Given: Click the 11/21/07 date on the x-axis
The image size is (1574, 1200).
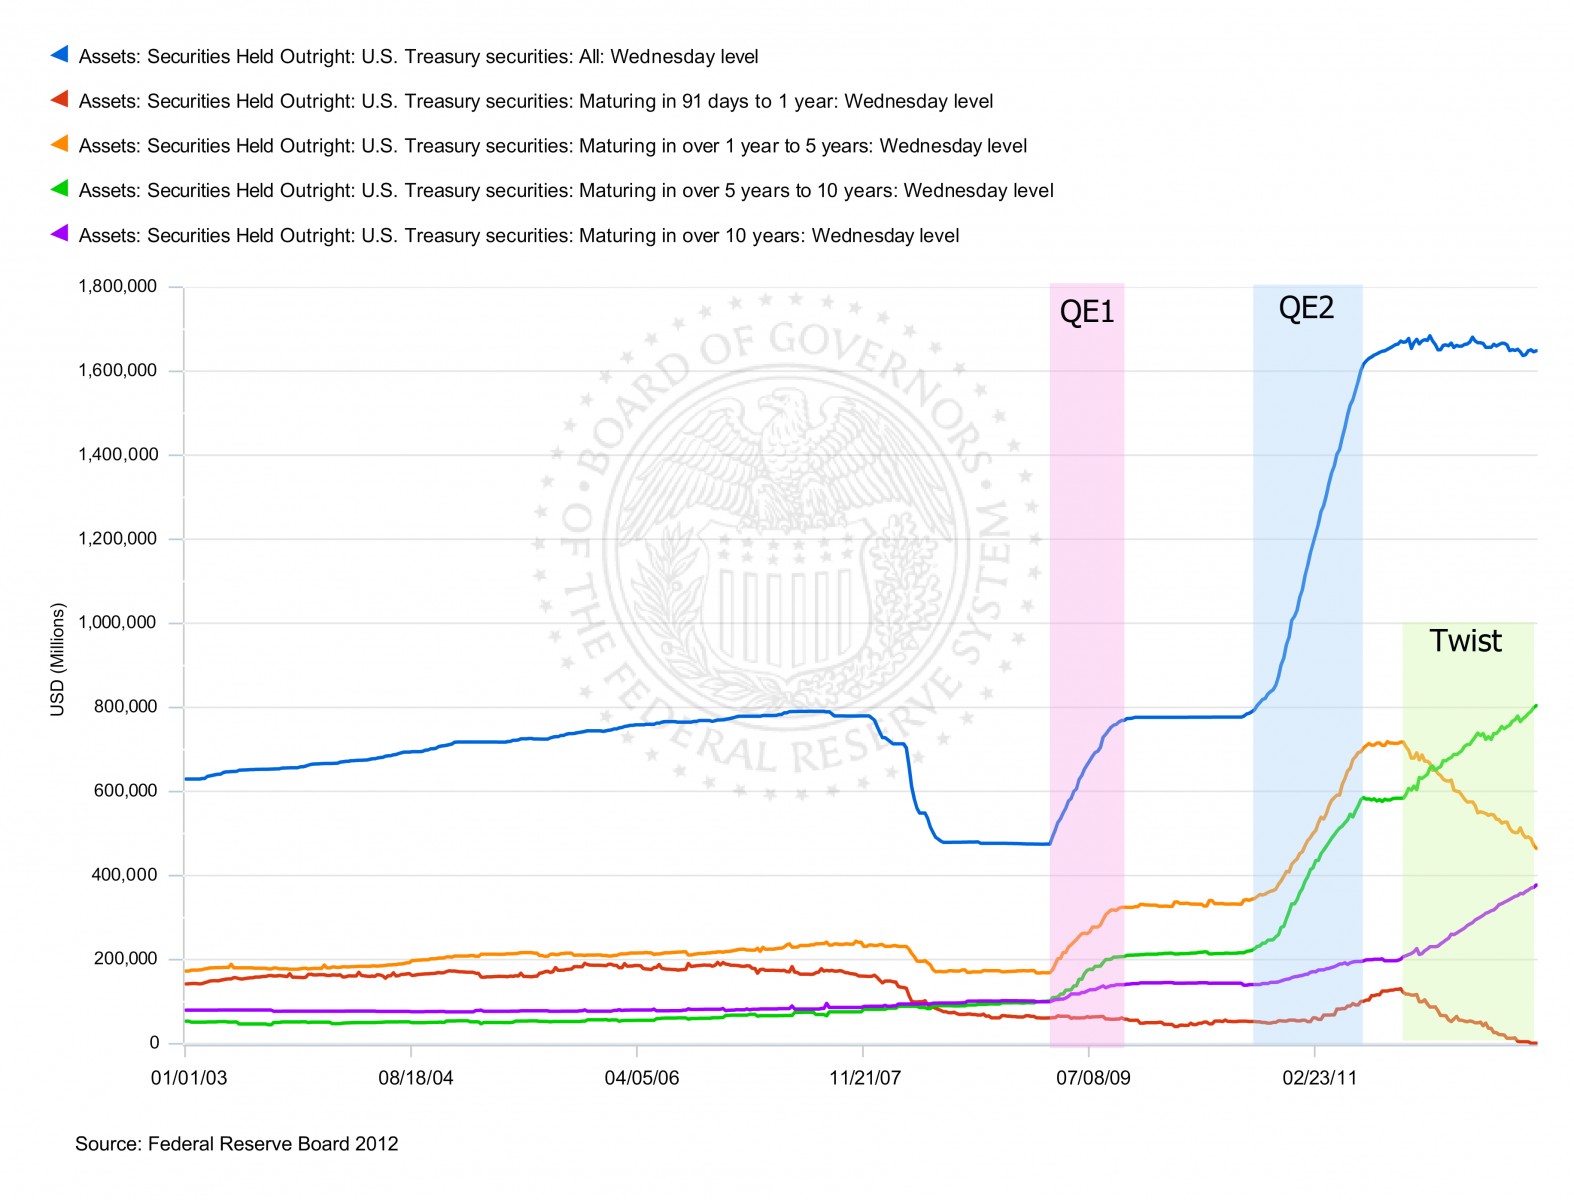Looking at the screenshot, I should pos(865,1078).
